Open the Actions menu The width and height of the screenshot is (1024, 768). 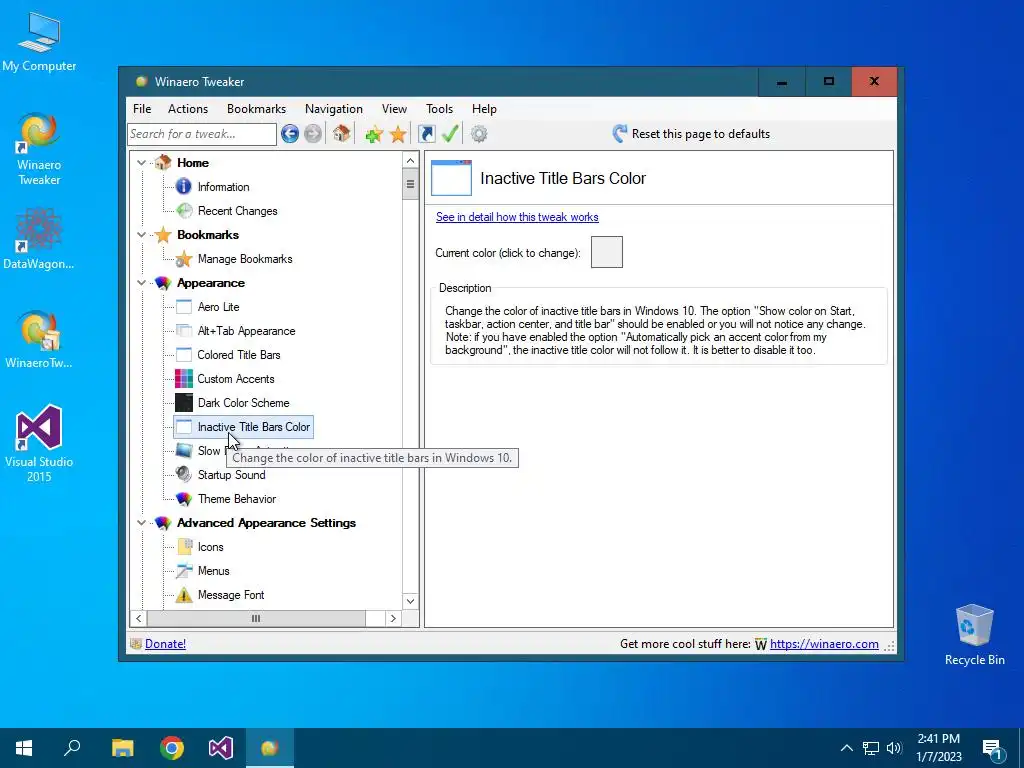pyautogui.click(x=188, y=109)
